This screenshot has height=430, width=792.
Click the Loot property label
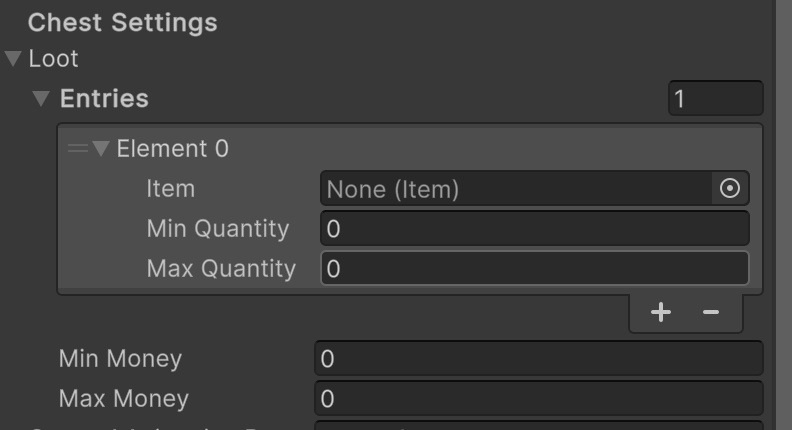53,59
